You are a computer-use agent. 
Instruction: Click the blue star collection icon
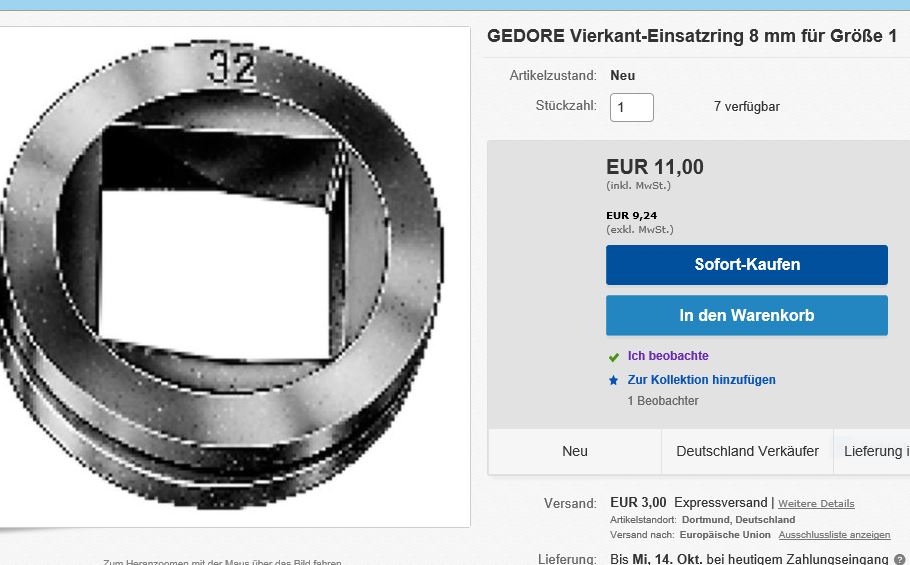[614, 380]
